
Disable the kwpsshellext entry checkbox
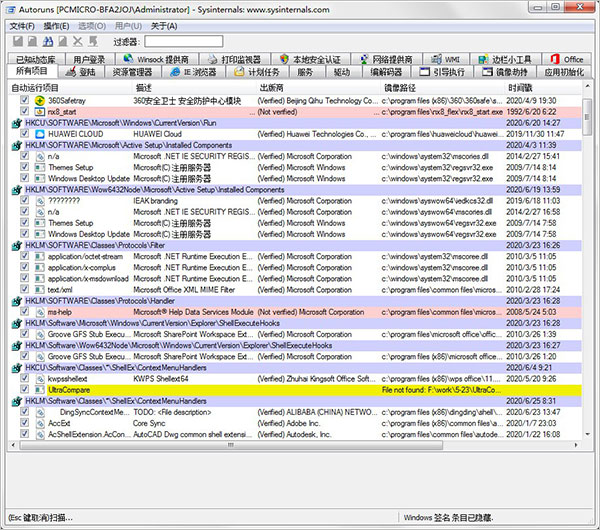[x=24, y=378]
